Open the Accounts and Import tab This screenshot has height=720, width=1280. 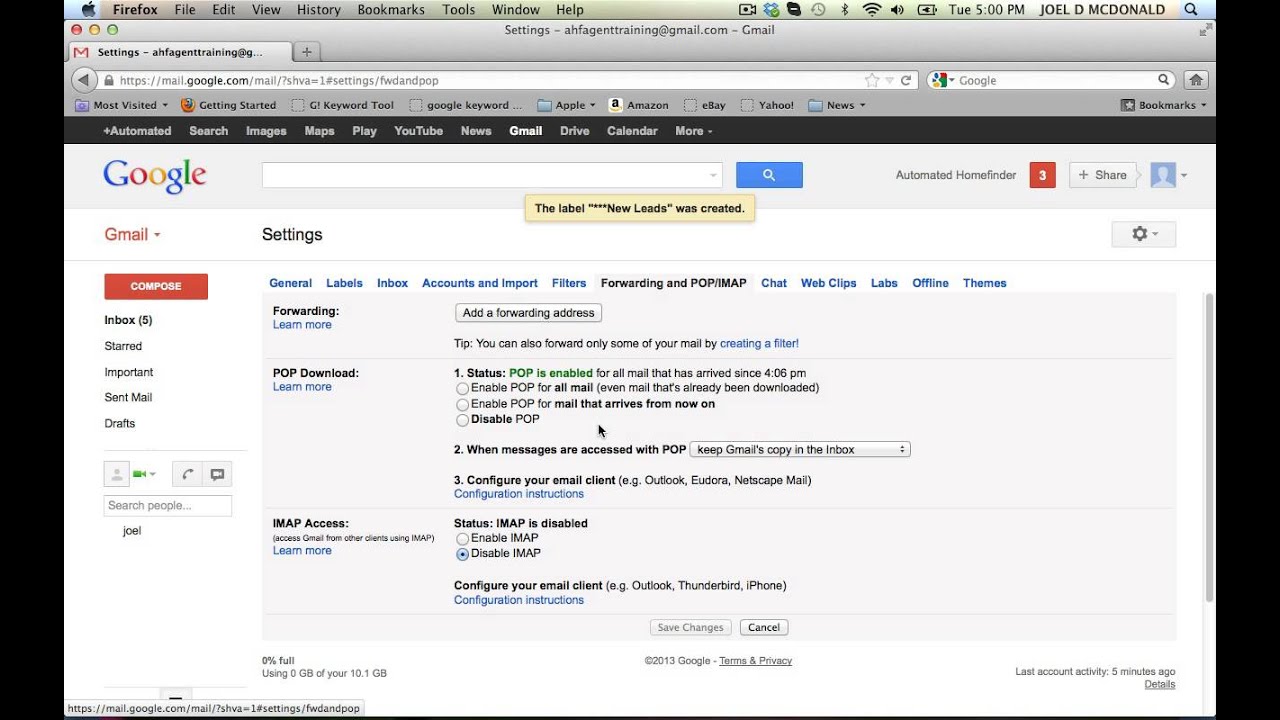(x=479, y=283)
